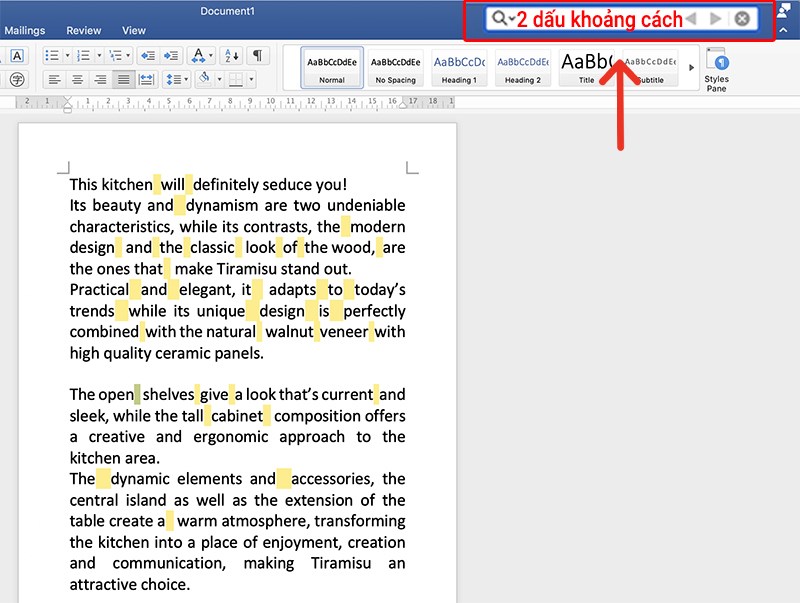Viewport: 800px width, 603px height.
Task: Apply the Heading 1 style
Action: click(459, 68)
